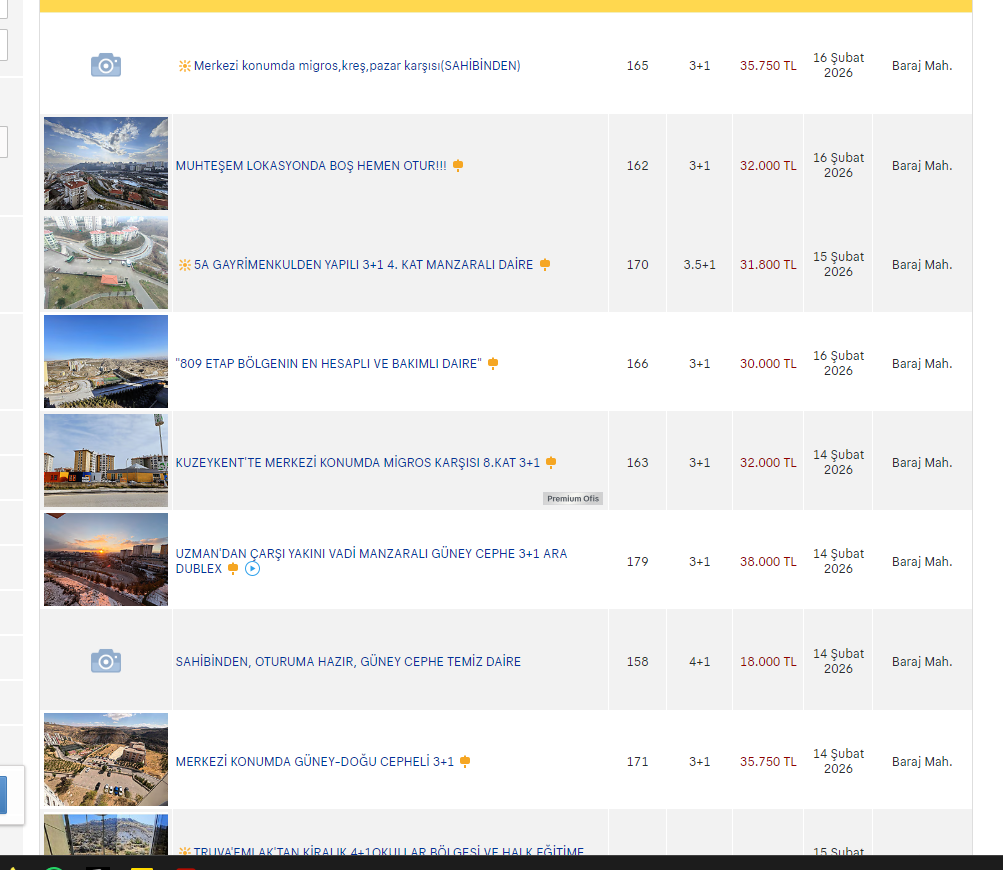Open listing 809 ETAP BÖLGENIN EN HESAPLI
This screenshot has width=1003, height=870.
[x=329, y=364]
